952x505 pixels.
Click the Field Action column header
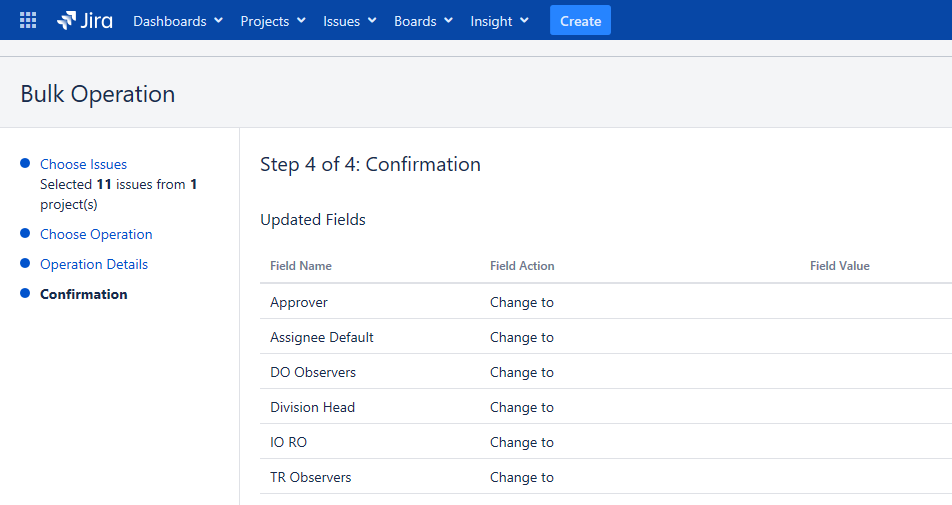point(522,266)
